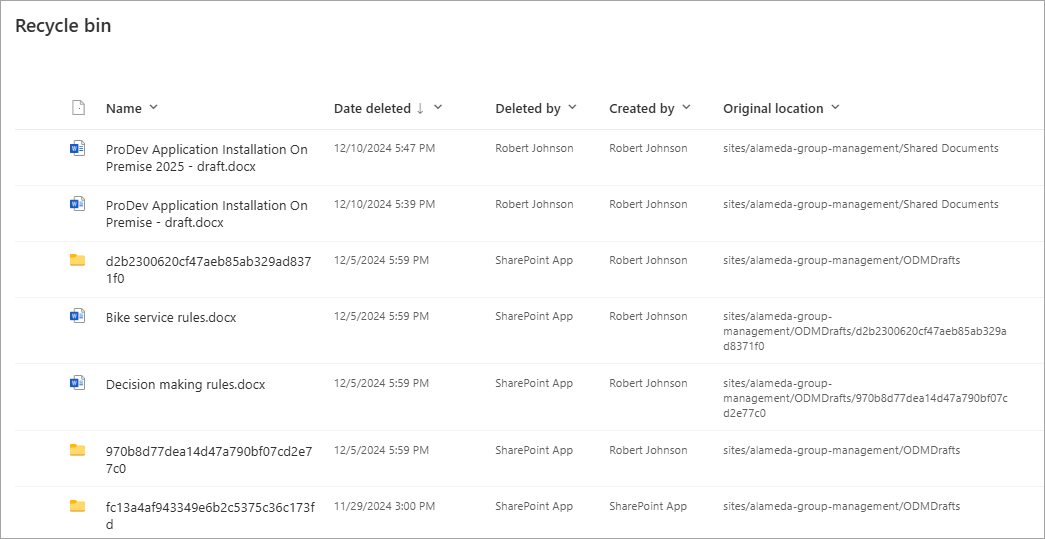
Task: Click original location of Decision making rules.docx
Action: [865, 398]
